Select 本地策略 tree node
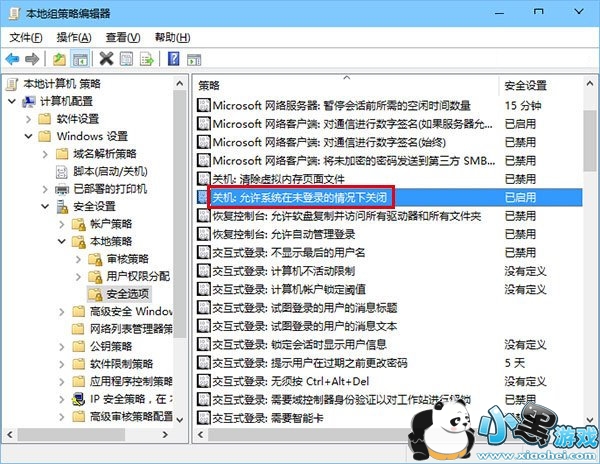 coord(111,241)
